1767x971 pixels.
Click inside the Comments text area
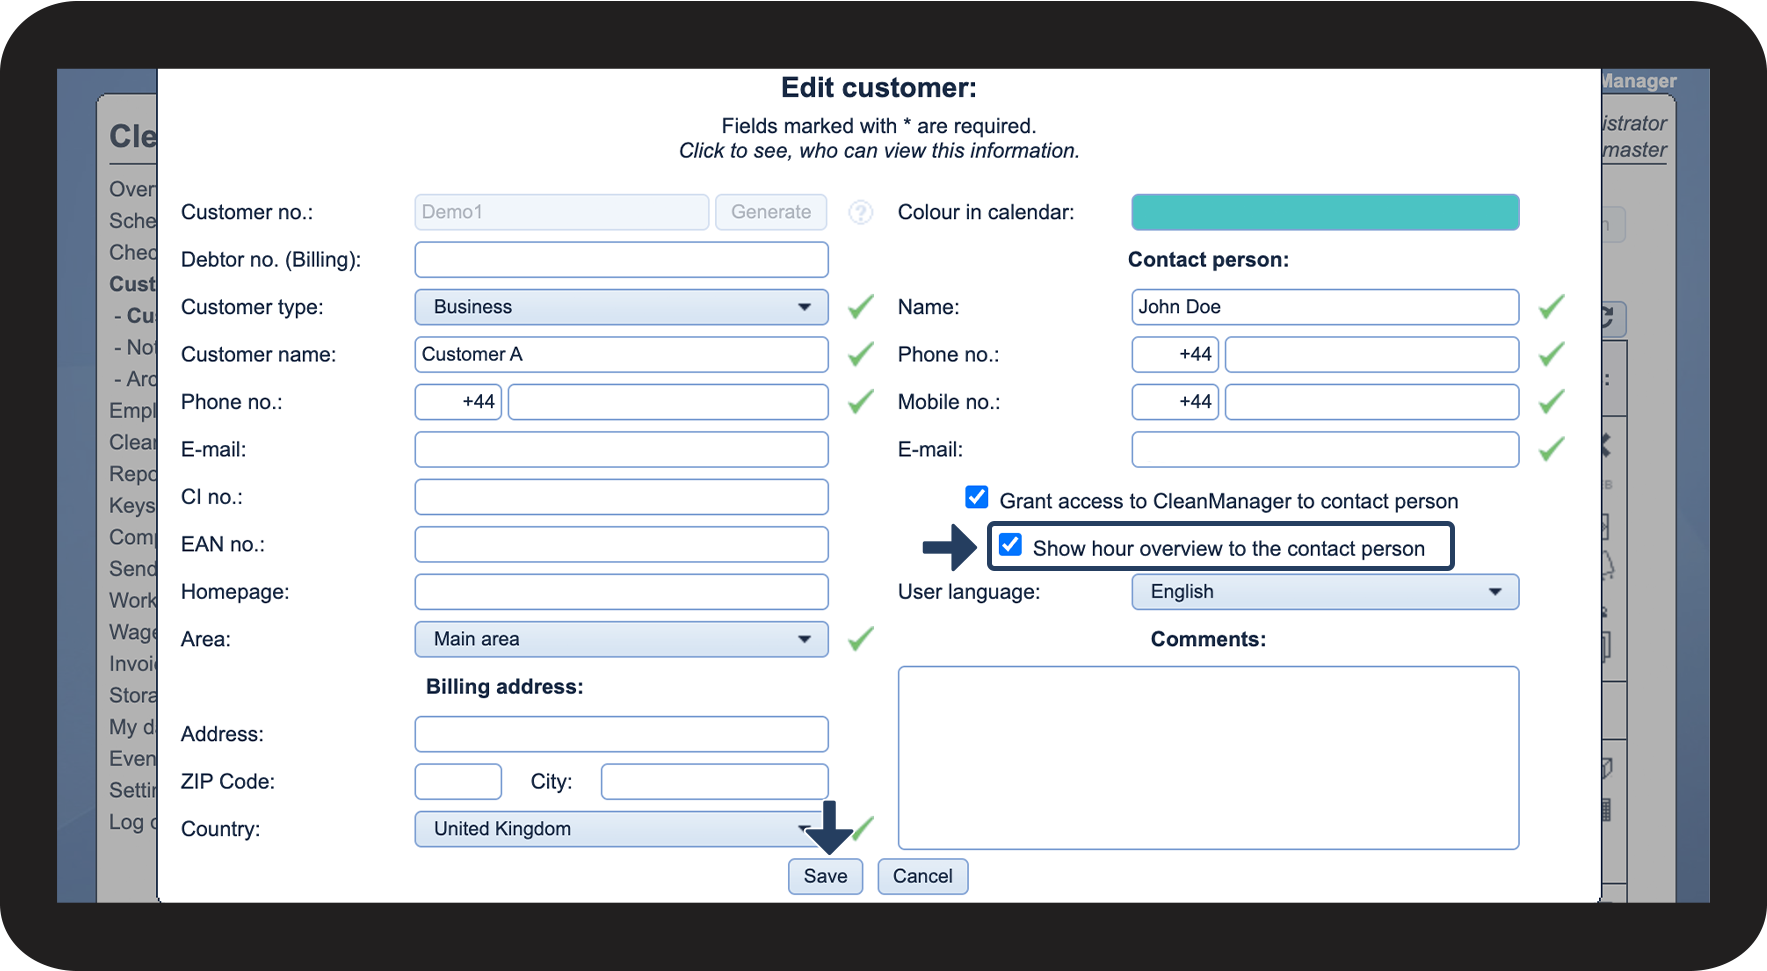coord(1208,758)
